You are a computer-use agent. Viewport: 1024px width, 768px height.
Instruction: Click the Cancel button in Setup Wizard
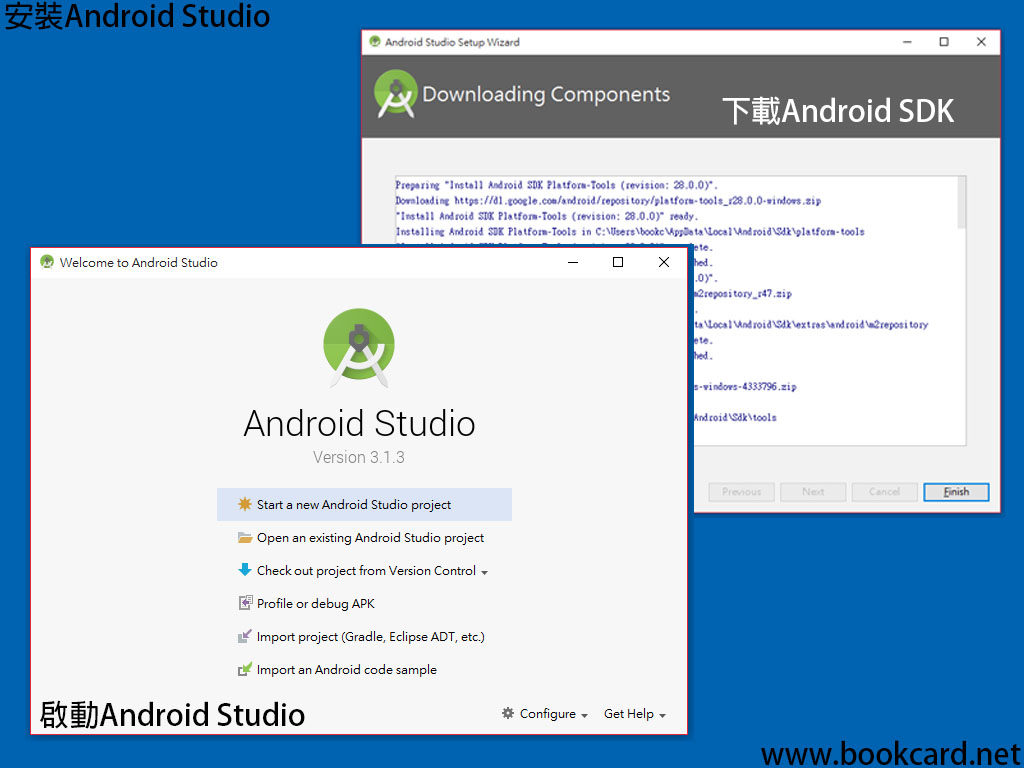[x=884, y=491]
